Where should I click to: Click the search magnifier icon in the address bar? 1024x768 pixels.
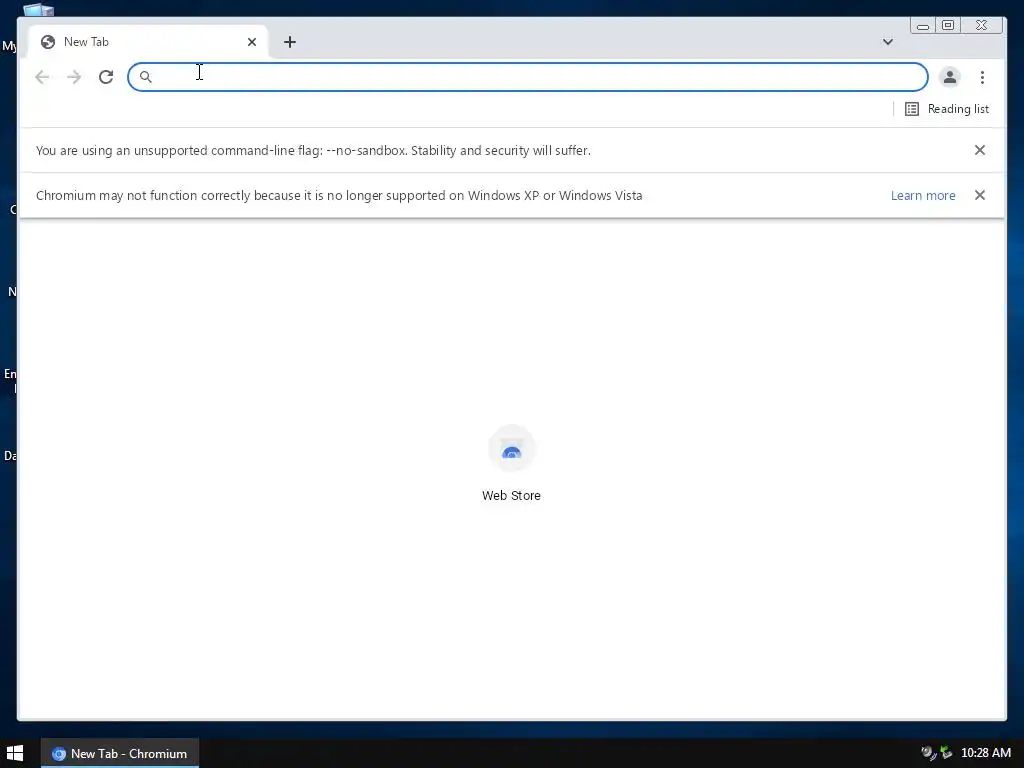click(146, 77)
